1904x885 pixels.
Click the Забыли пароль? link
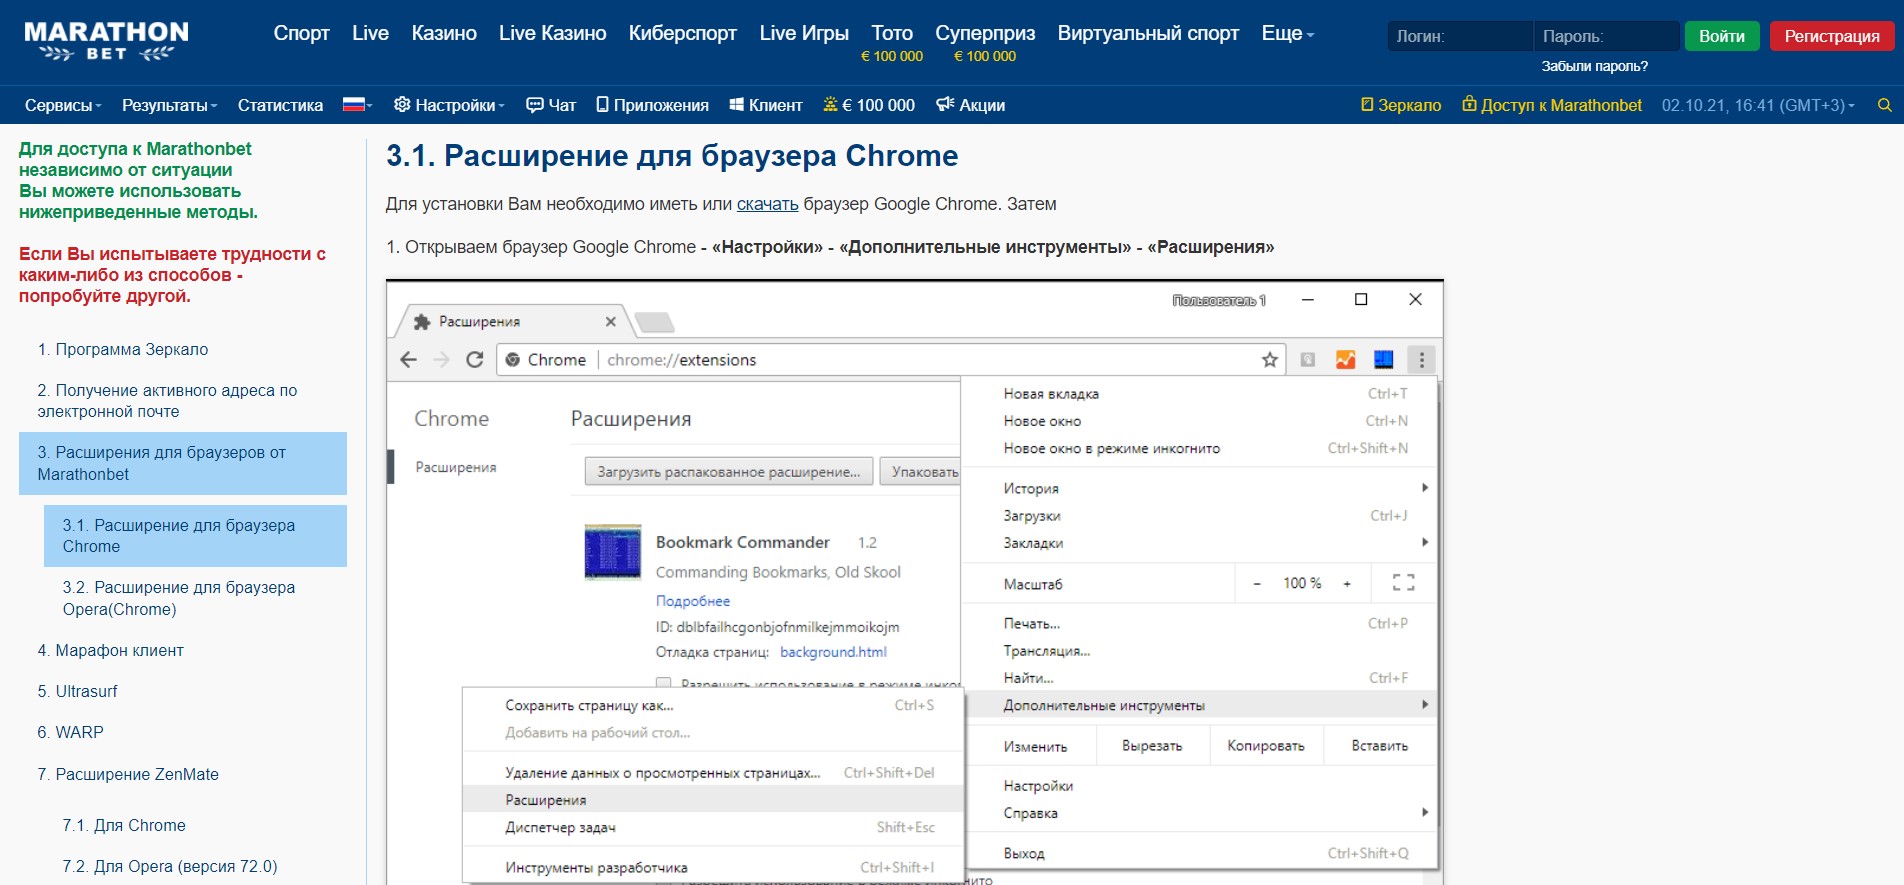[x=1594, y=66]
